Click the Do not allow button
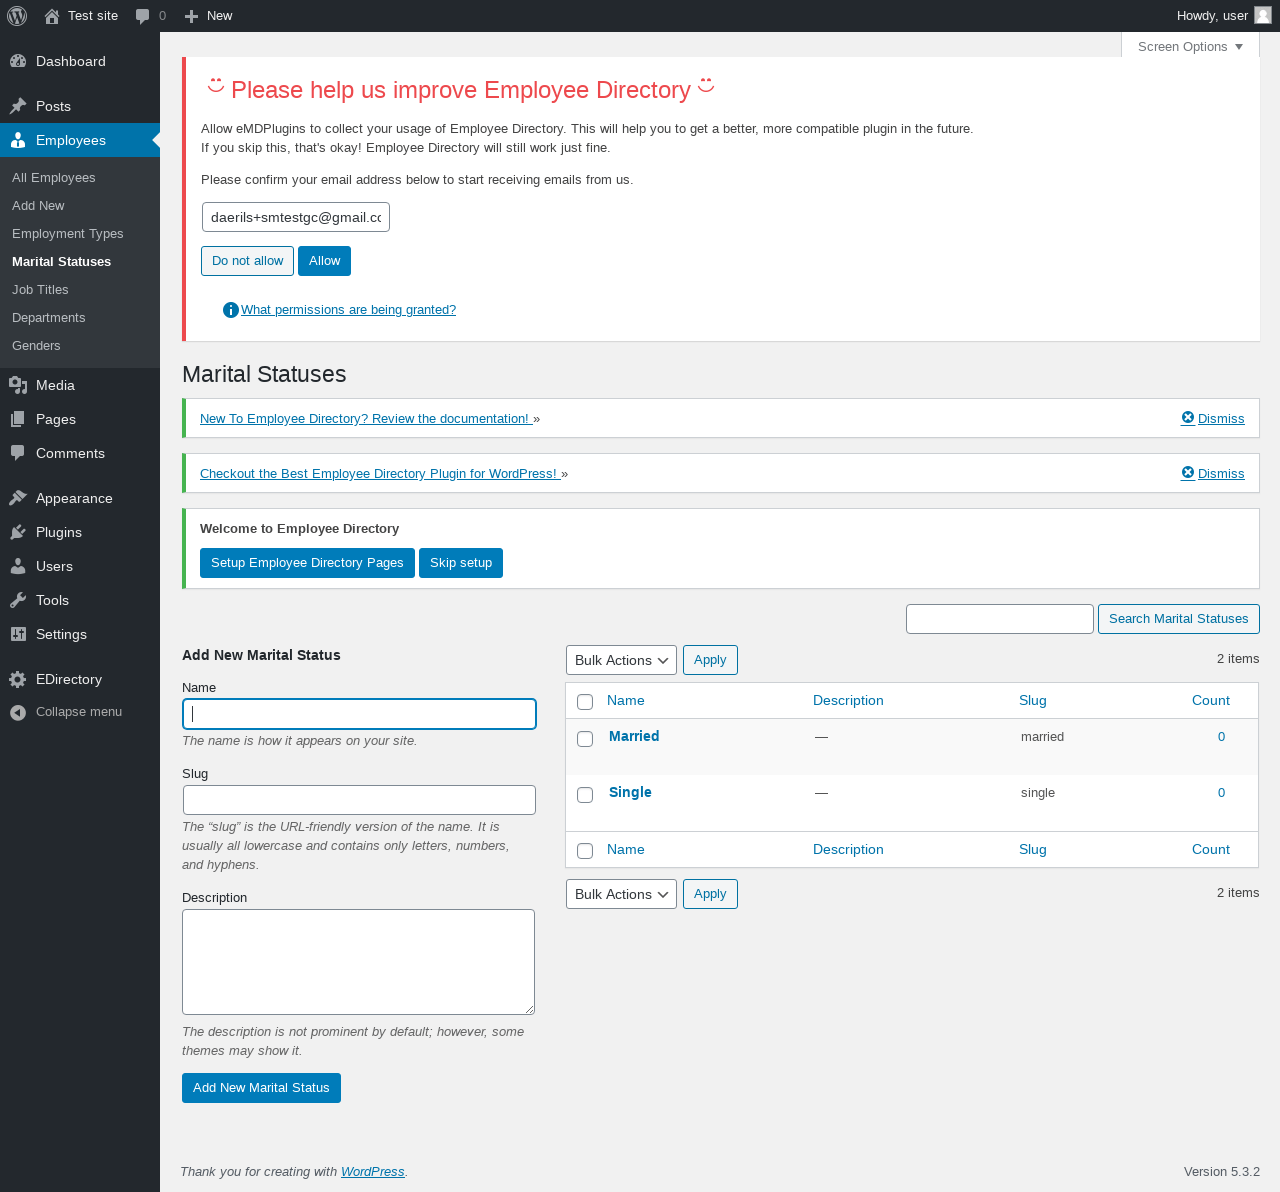 point(247,261)
